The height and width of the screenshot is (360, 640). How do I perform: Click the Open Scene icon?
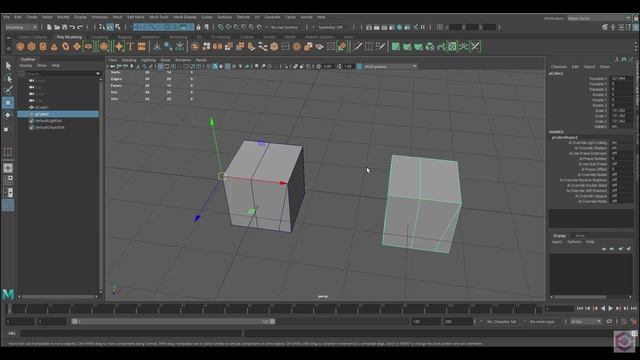coord(57,27)
